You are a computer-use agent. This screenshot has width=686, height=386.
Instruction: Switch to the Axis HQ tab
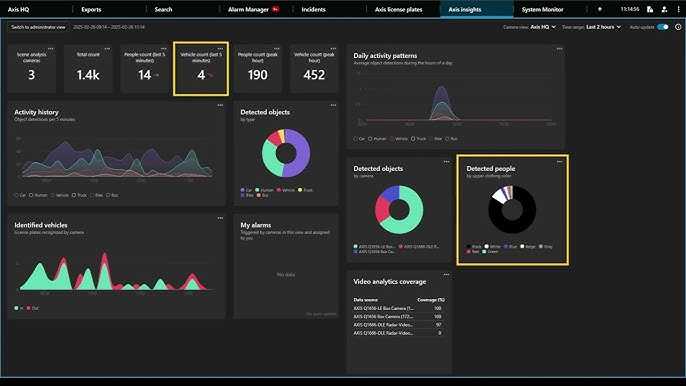pos(18,9)
